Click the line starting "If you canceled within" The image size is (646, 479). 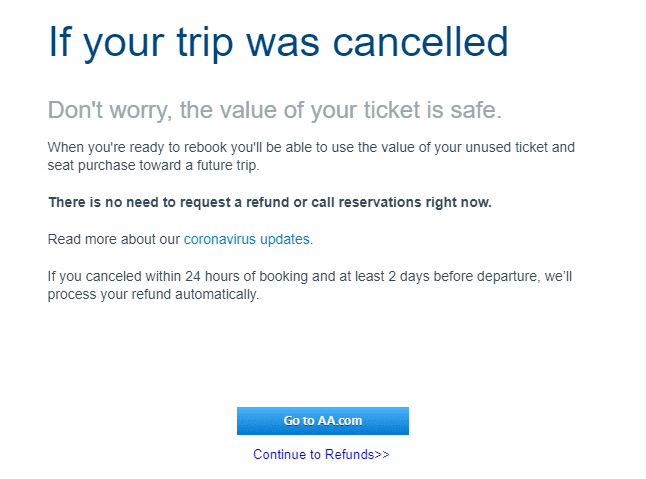[310, 276]
